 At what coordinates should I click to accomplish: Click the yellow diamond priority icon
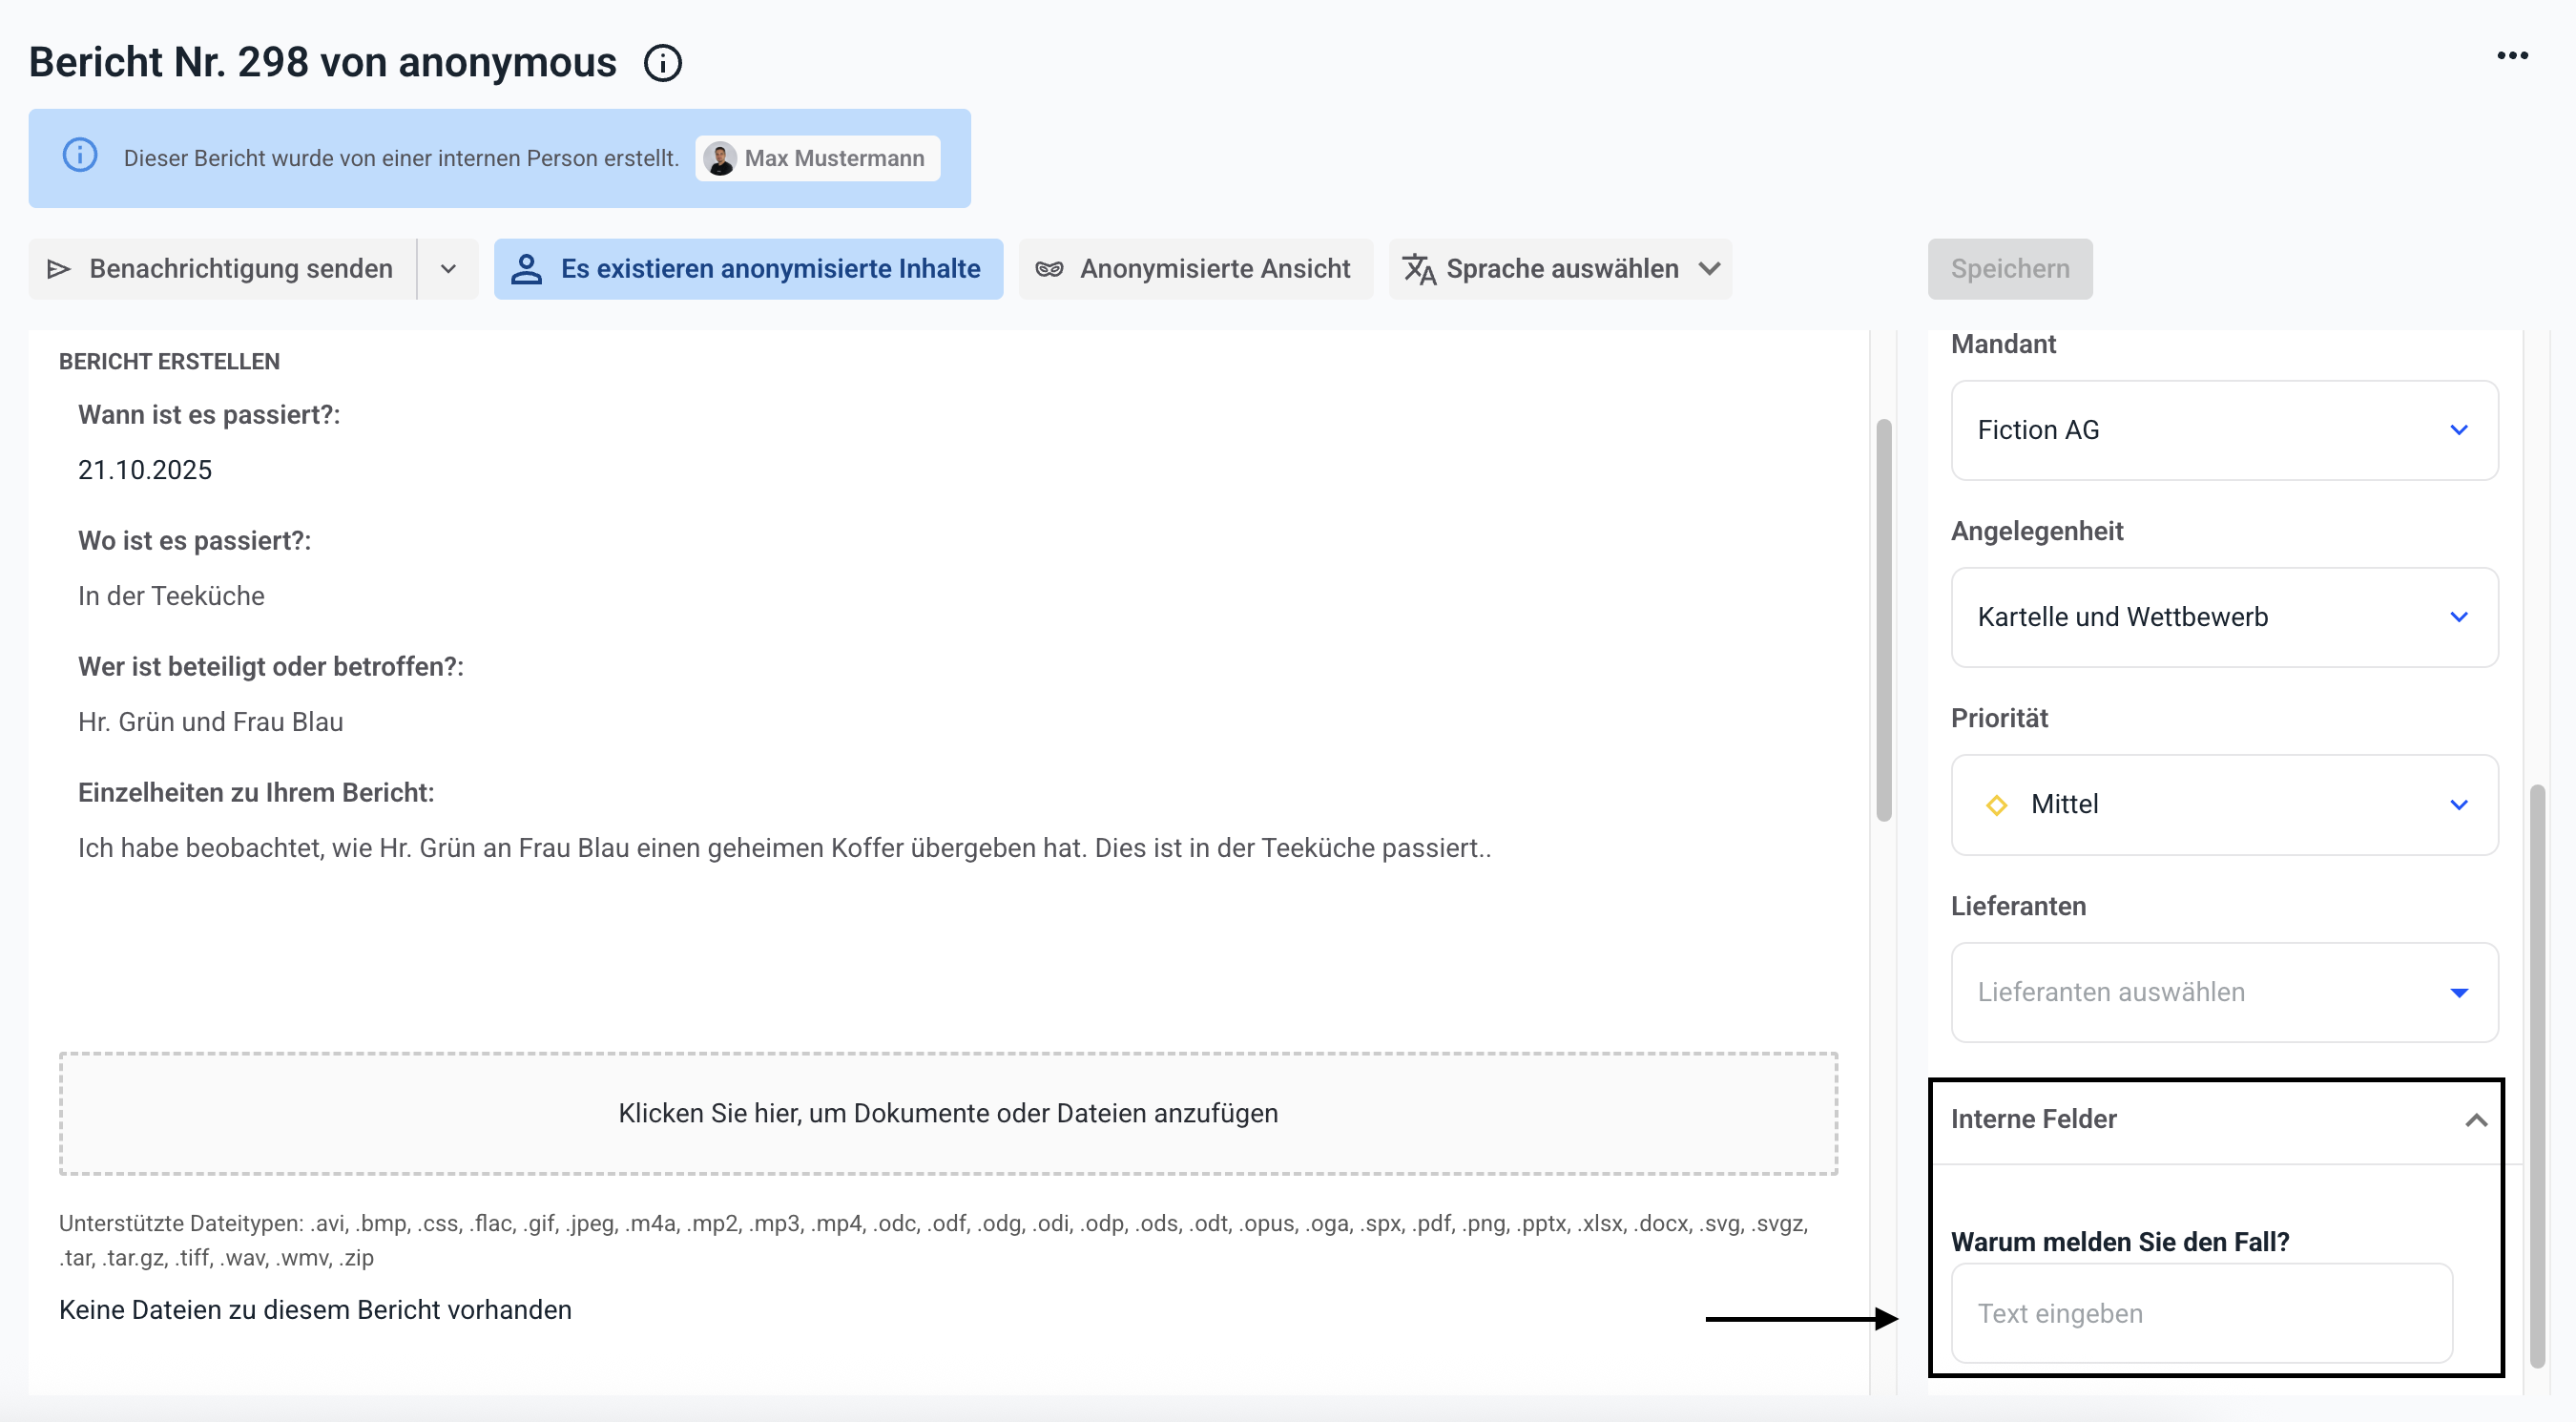tap(1996, 805)
